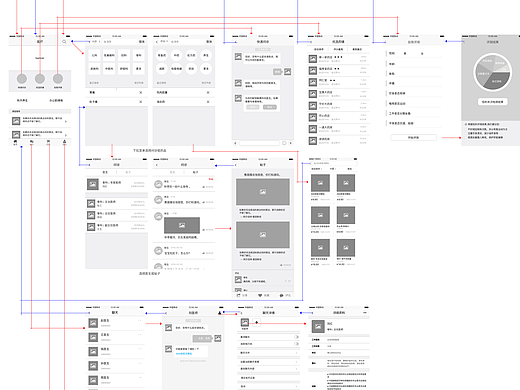Switch to first tab in doctor list wireframe
This screenshot has height=390, width=520.
105,172
